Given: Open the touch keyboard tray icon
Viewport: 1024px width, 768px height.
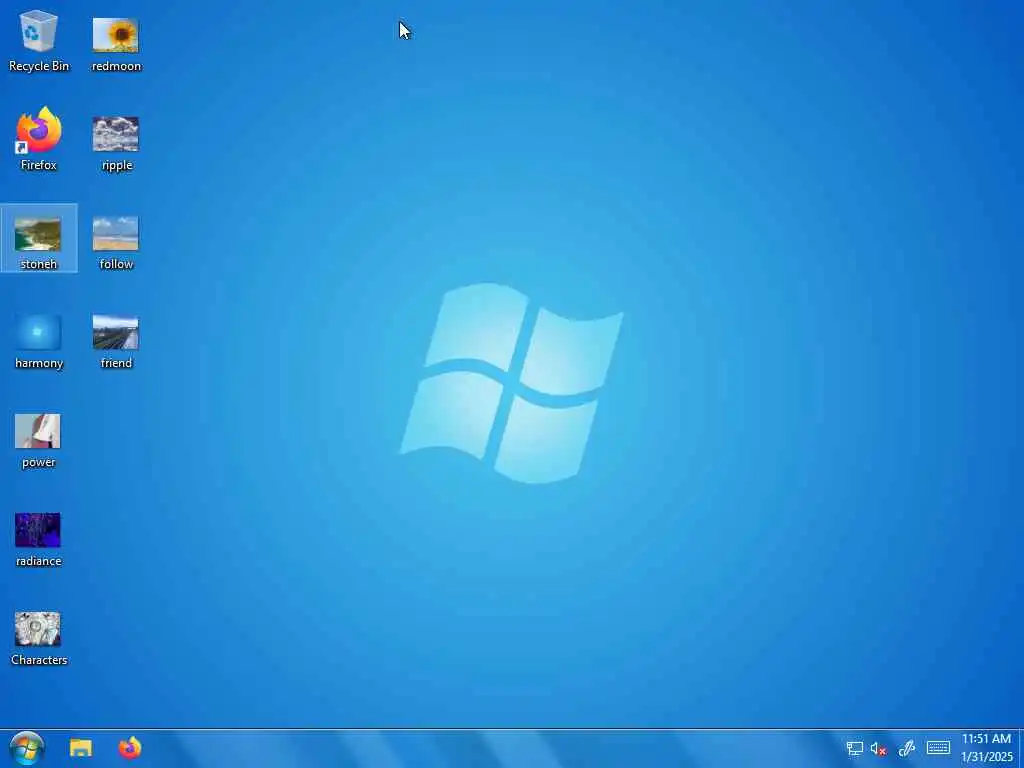Looking at the screenshot, I should [x=938, y=748].
